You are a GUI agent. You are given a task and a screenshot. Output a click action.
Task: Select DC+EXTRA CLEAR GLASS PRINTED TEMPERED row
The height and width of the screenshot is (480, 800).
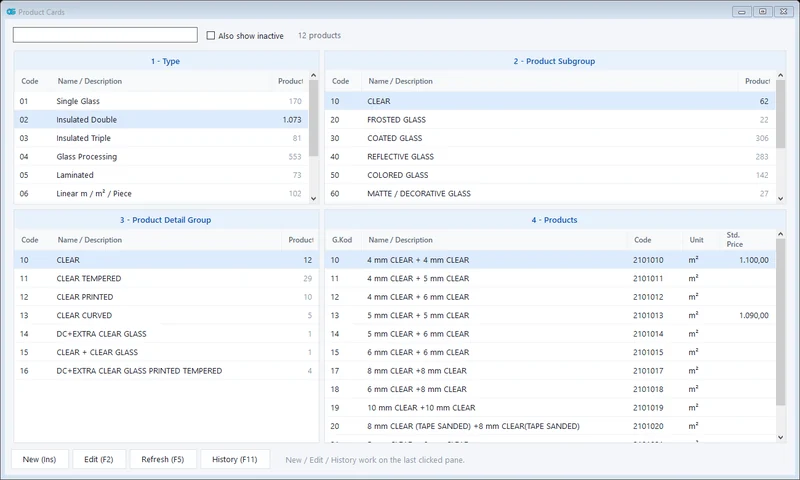(166, 371)
